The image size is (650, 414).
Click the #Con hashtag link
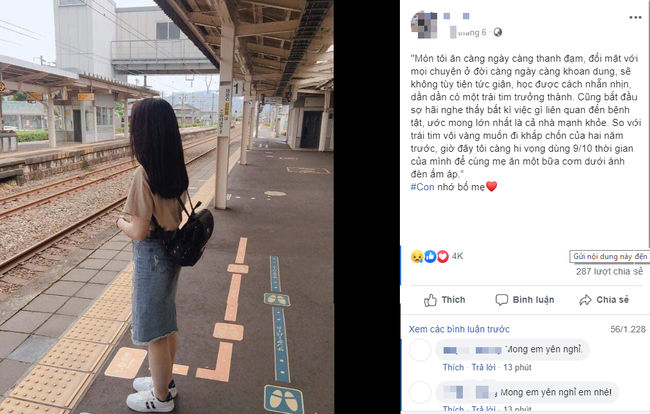click(422, 187)
